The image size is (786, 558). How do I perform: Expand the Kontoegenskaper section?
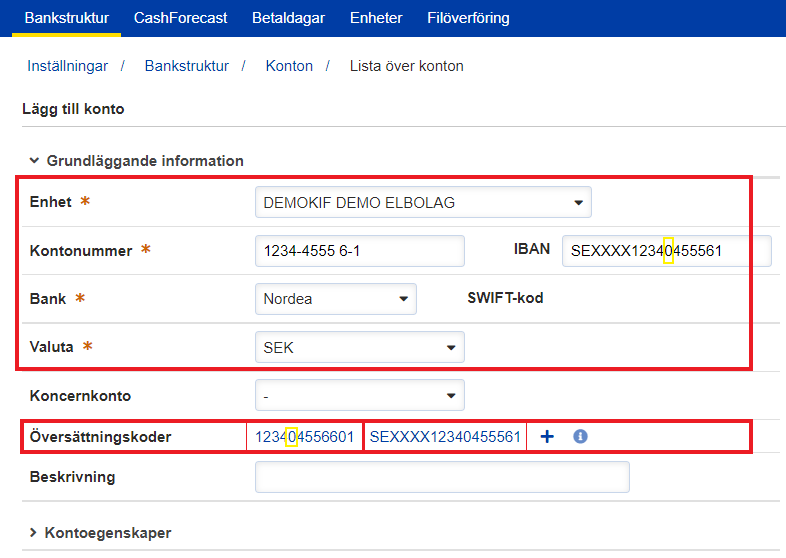[101, 533]
